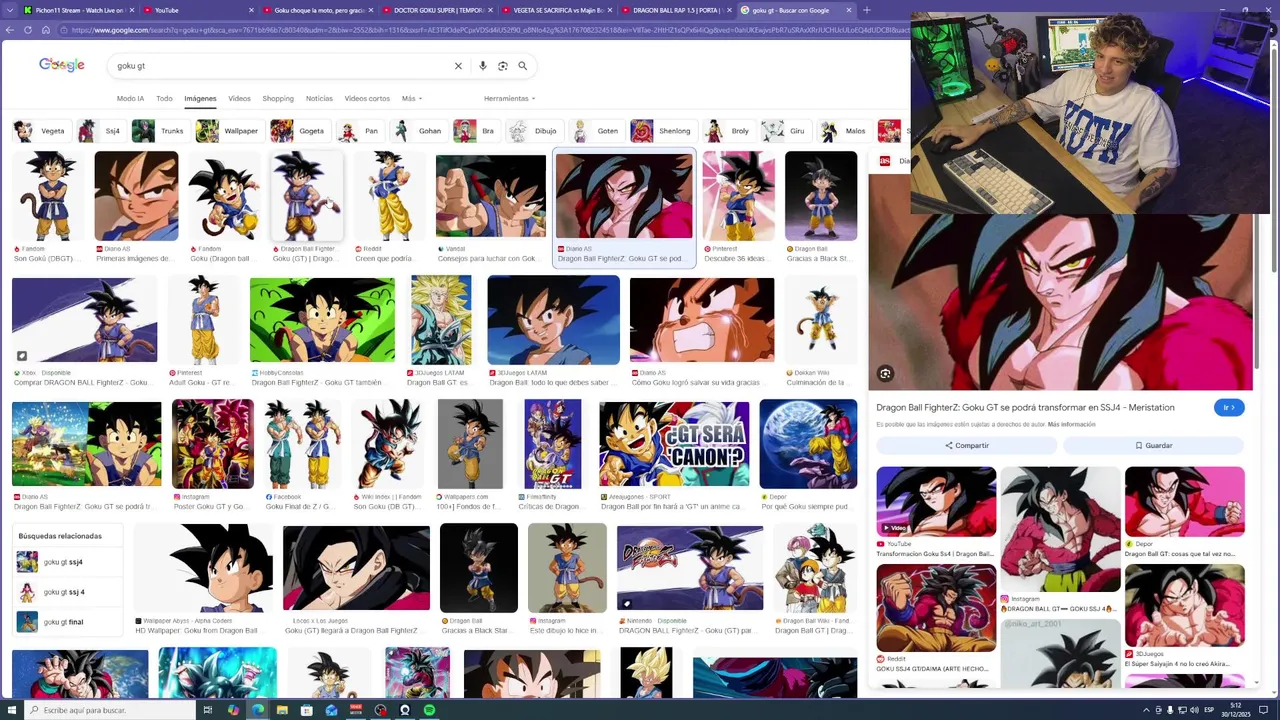1280x720 pixels.
Task: Expand the Más dropdown menu
Action: pyautogui.click(x=411, y=98)
